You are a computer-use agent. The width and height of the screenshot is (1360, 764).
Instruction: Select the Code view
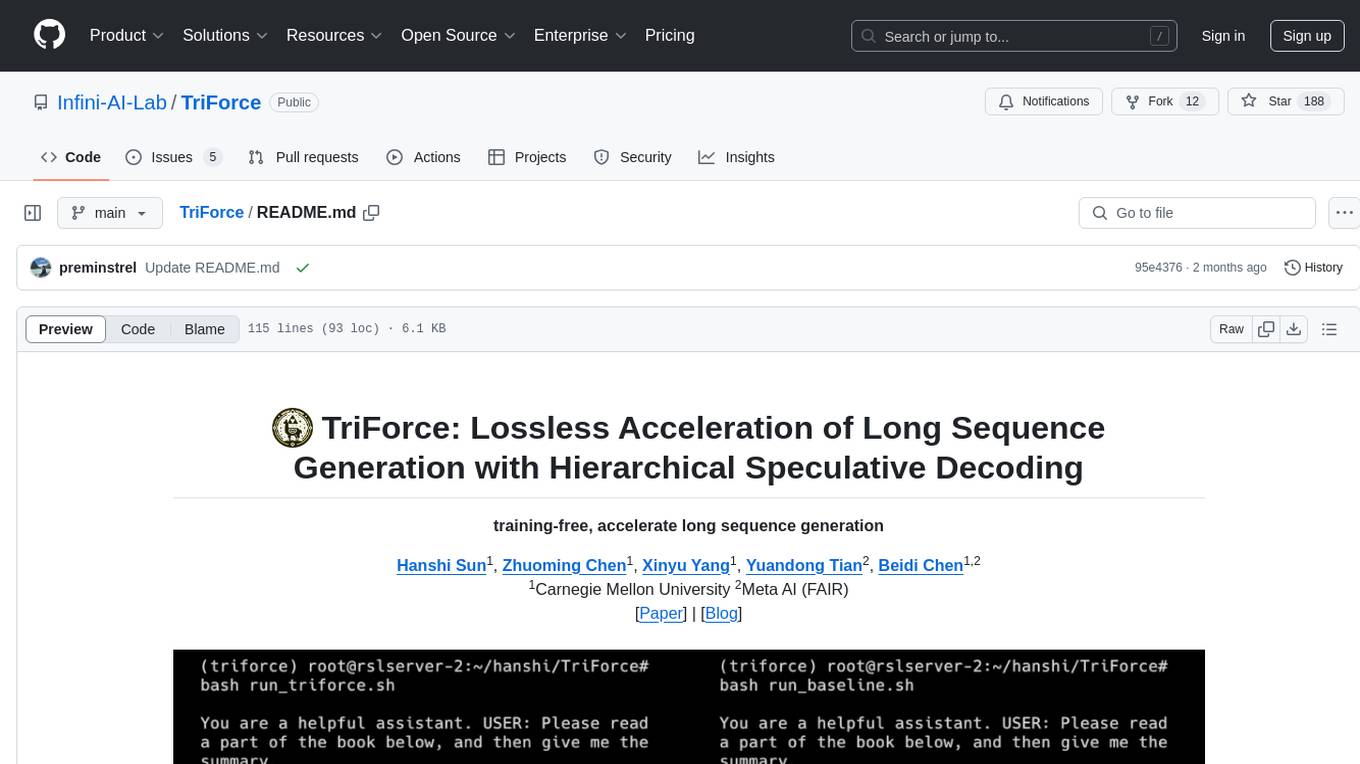[138, 329]
